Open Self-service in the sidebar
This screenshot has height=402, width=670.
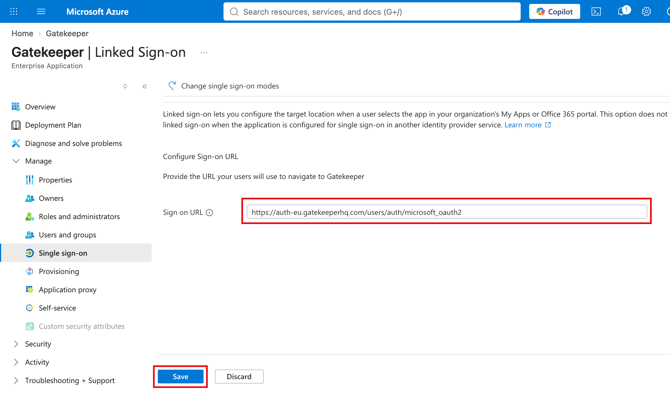[57, 308]
